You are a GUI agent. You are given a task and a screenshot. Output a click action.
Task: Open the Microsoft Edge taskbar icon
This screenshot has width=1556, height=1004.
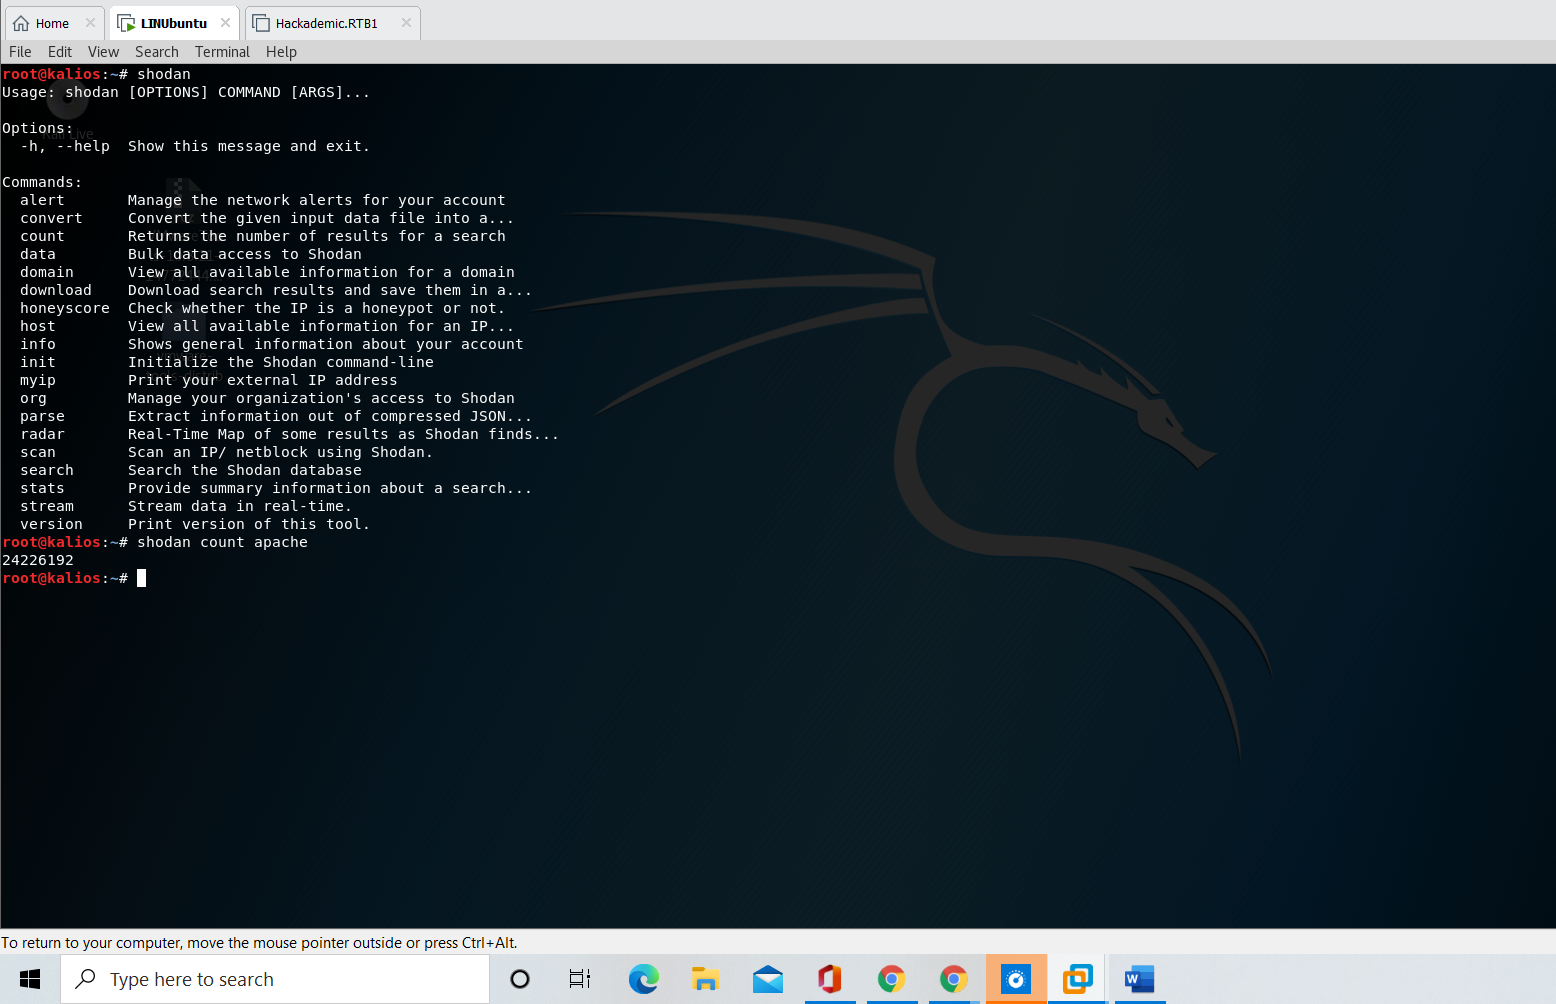click(x=643, y=979)
